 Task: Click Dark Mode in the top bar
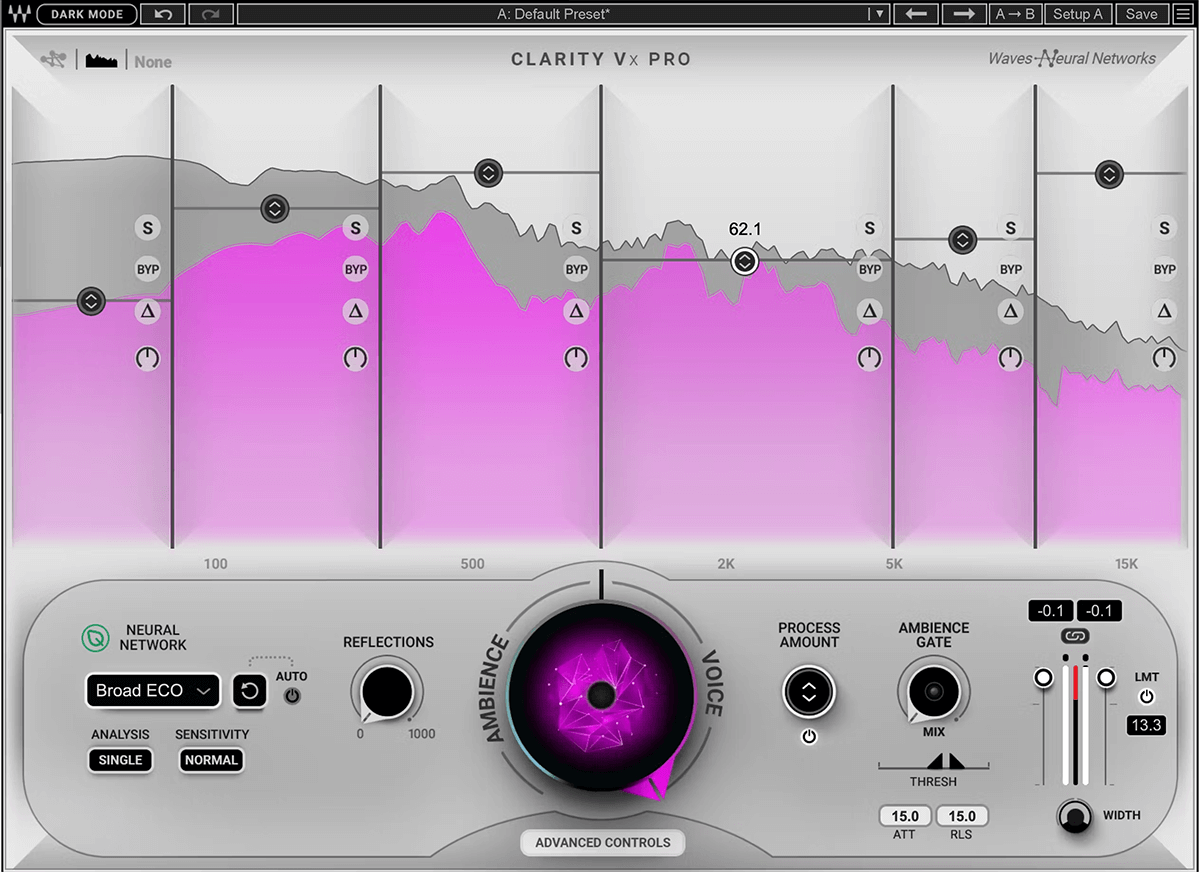tap(86, 14)
